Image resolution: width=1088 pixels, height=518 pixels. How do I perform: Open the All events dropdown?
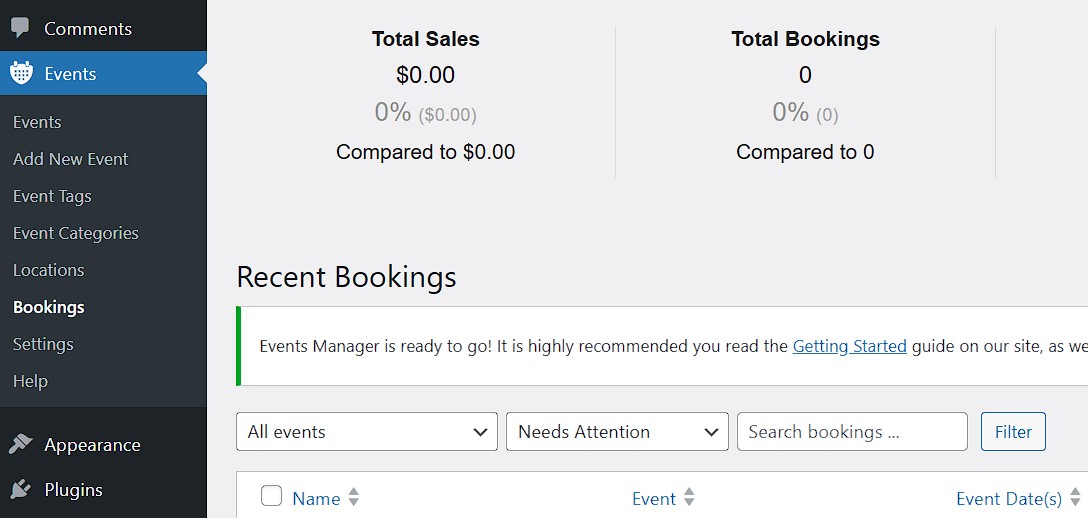[x=366, y=432]
